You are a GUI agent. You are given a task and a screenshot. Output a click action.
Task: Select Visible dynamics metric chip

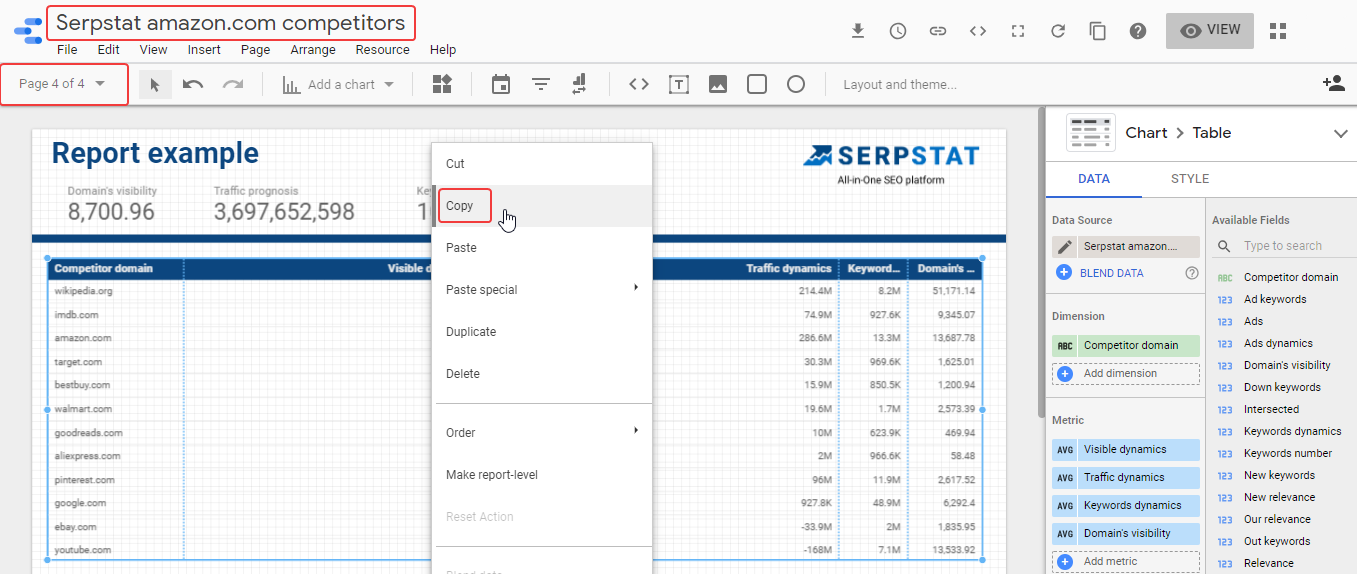(x=1126, y=450)
